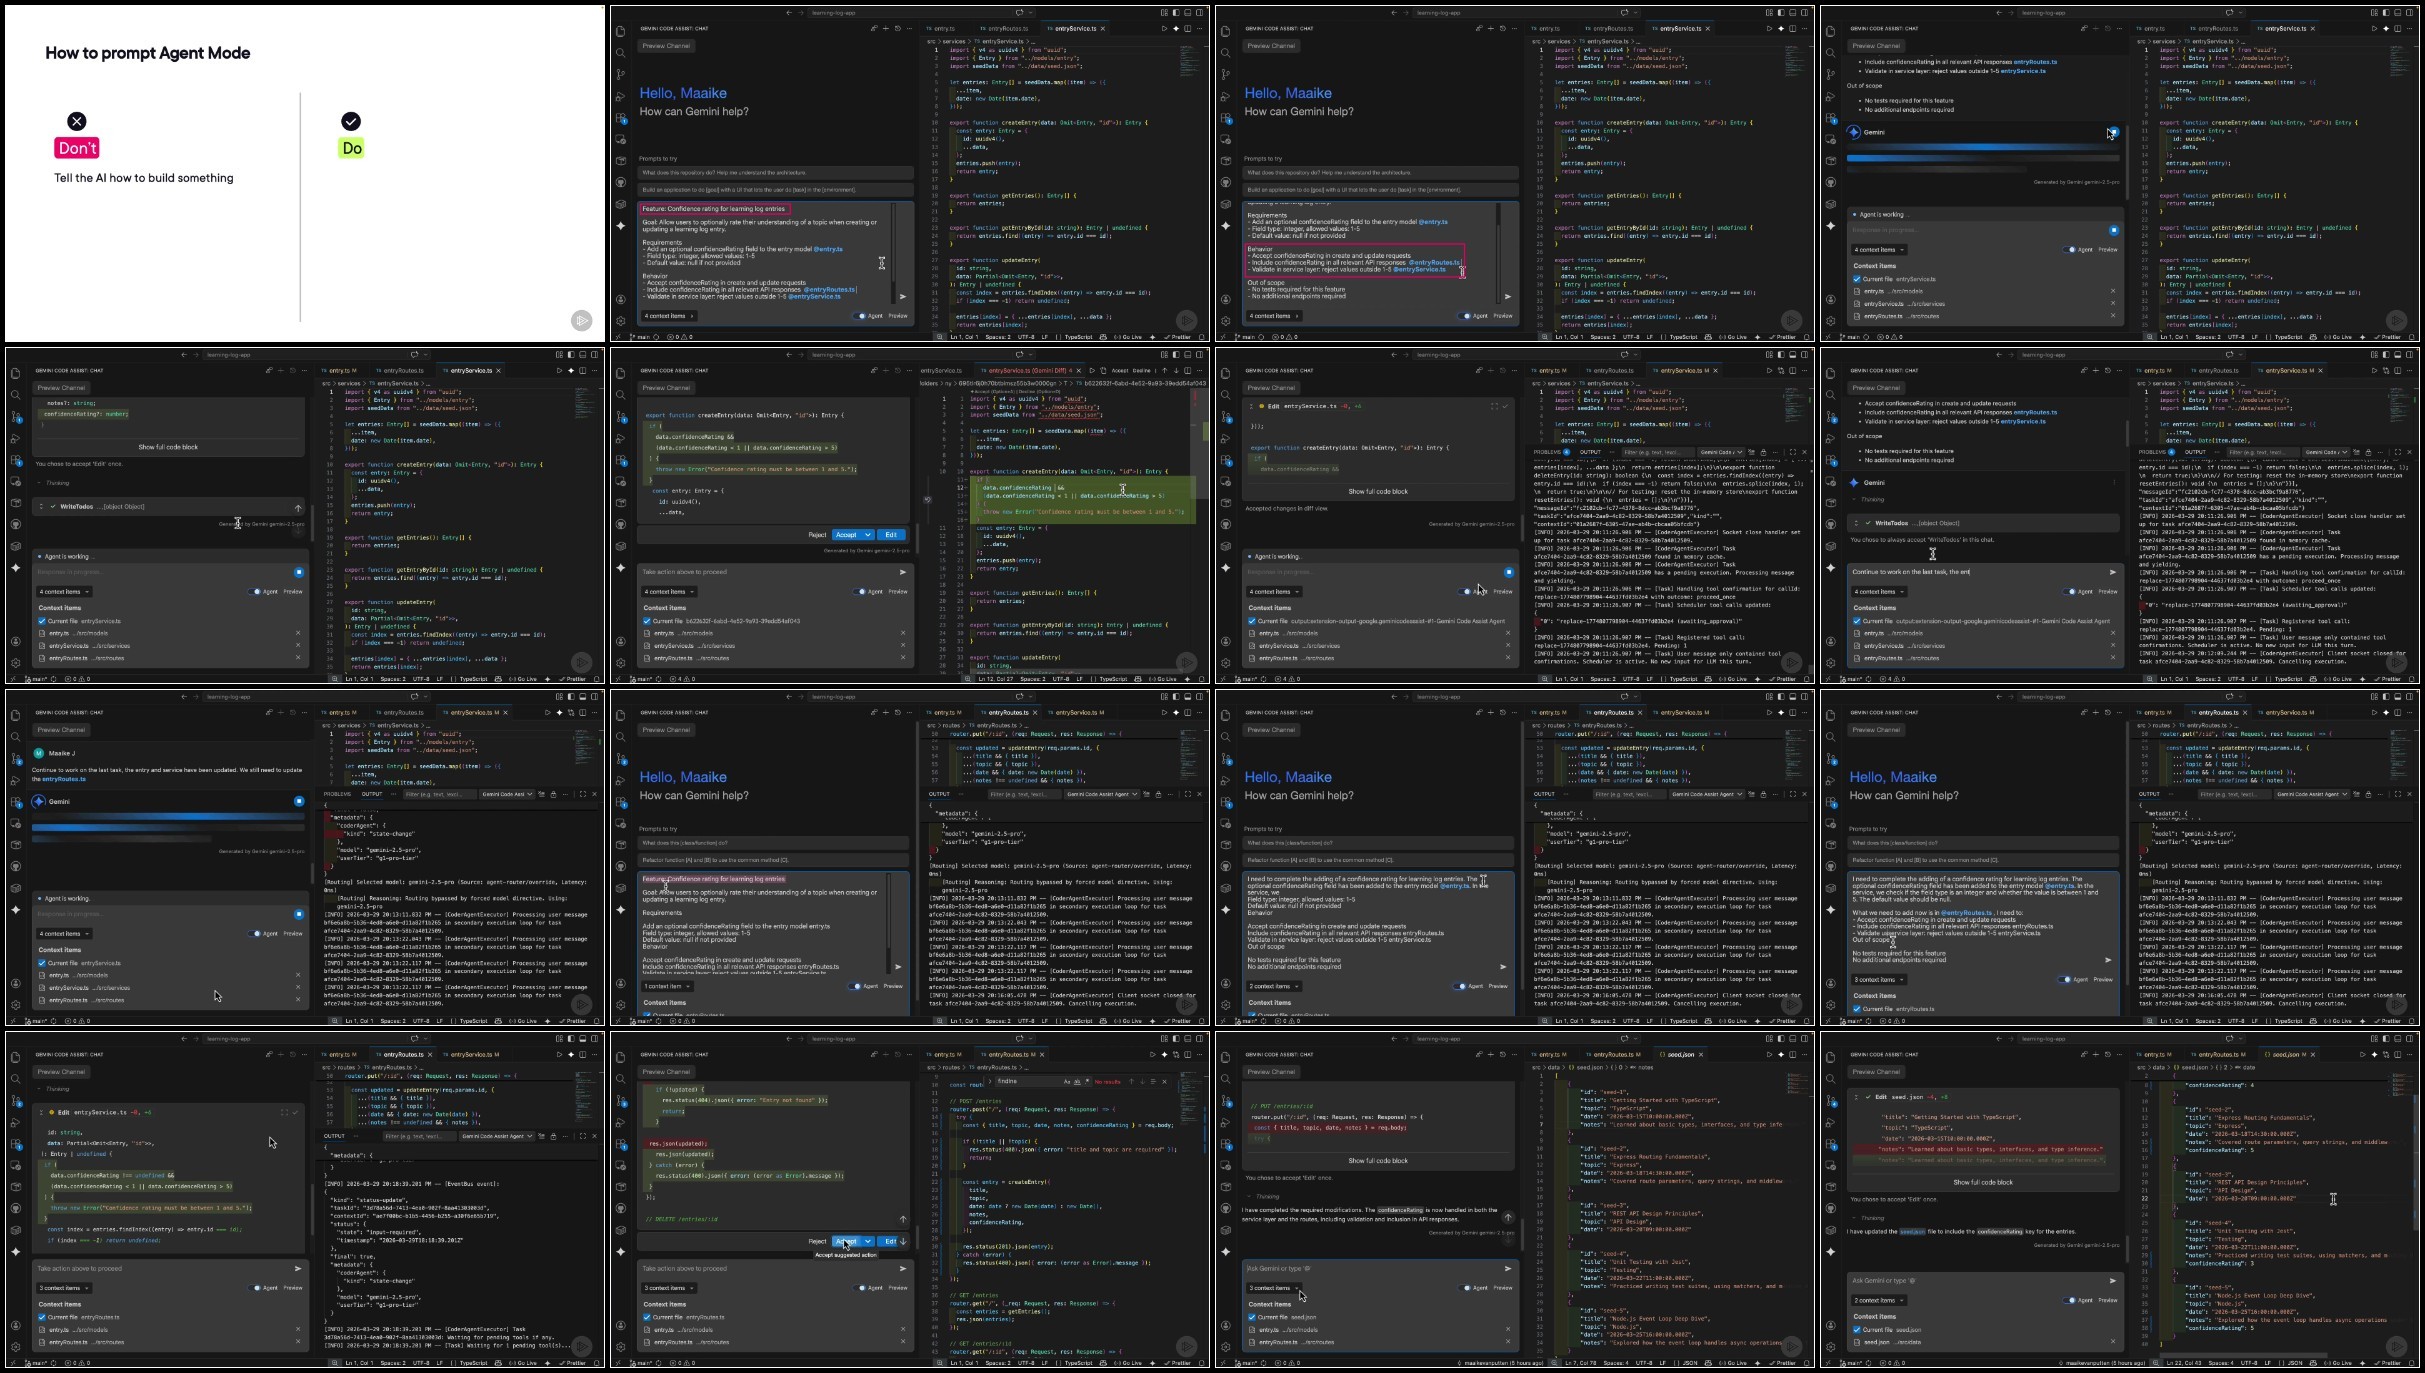
Task: Uncheck Current file checkbox in Find widget frame
Action: coord(647,1317)
